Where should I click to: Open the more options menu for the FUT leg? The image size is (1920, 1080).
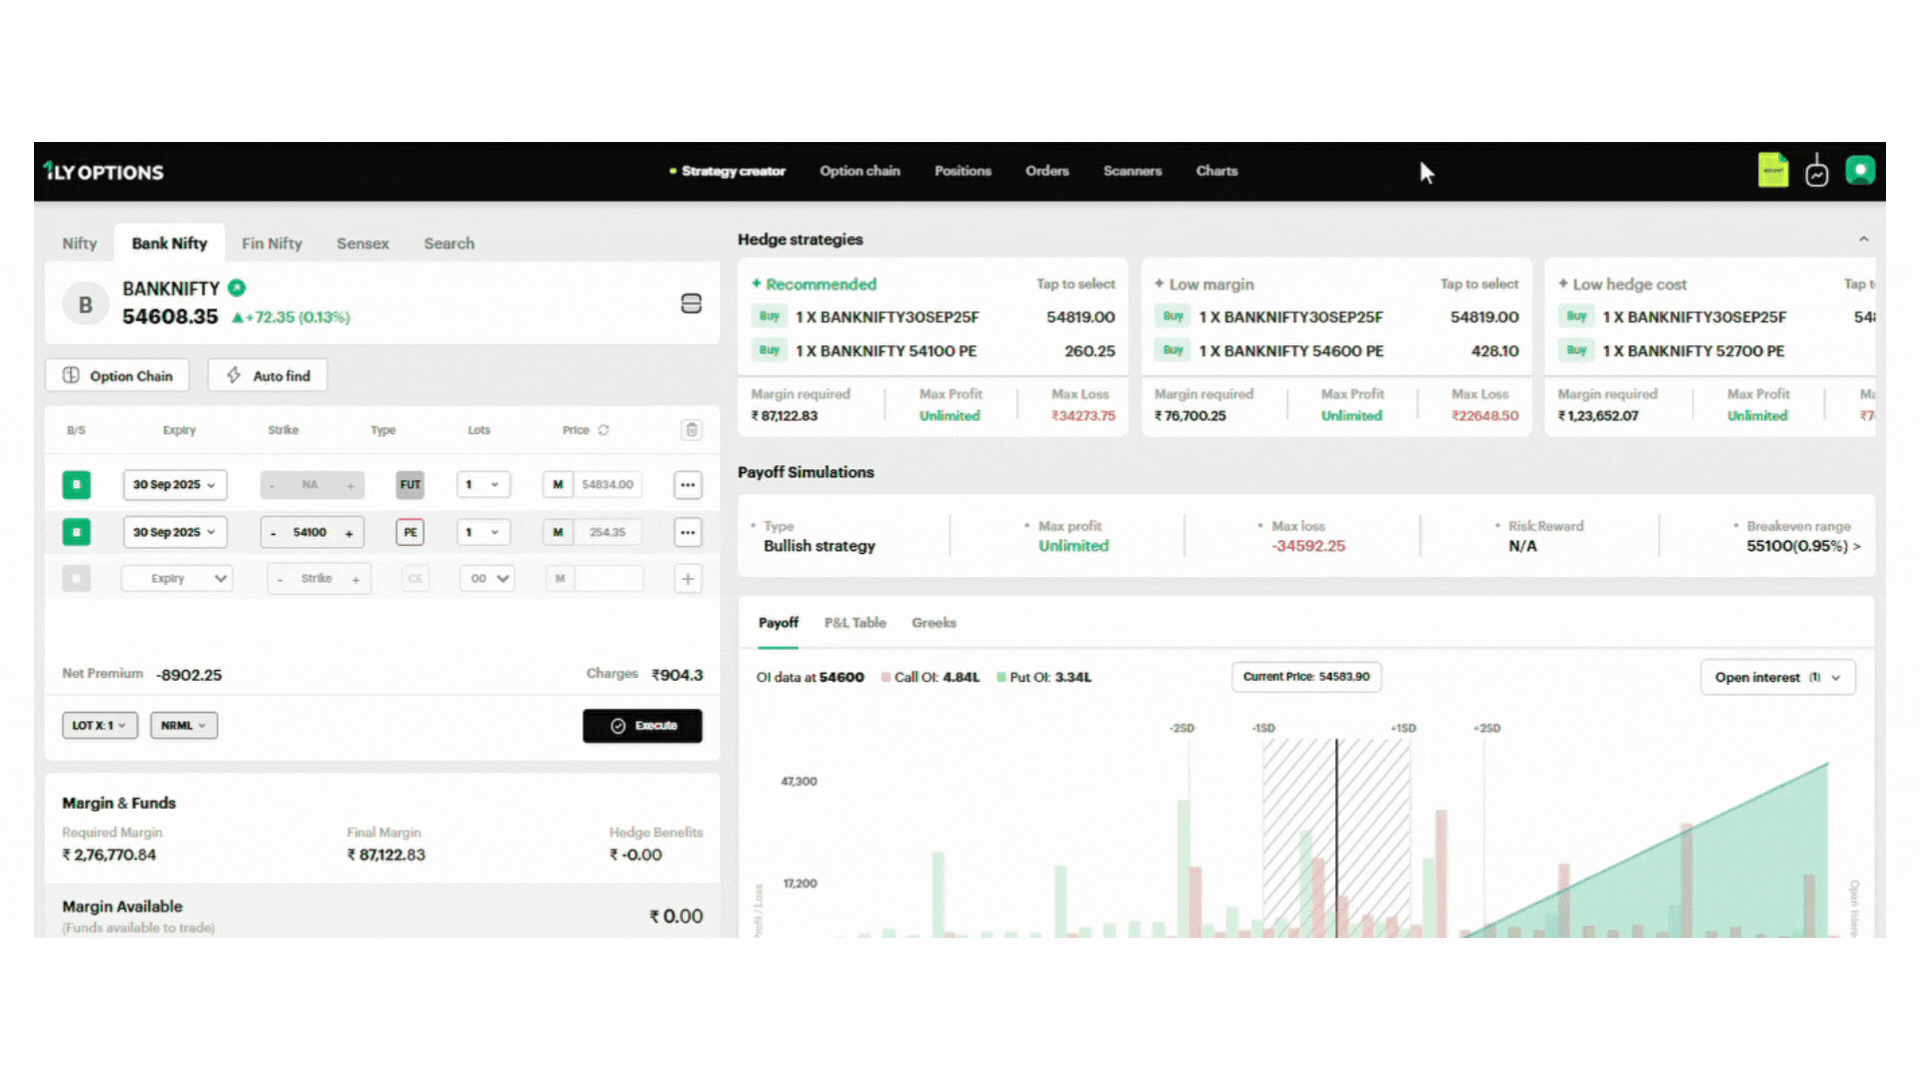tap(687, 485)
